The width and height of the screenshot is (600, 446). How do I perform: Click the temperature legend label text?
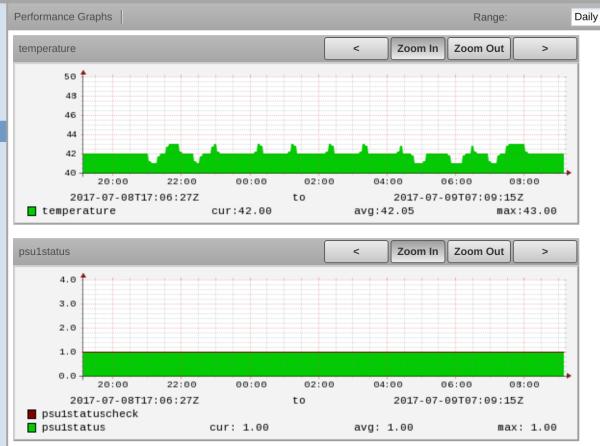[x=79, y=211]
